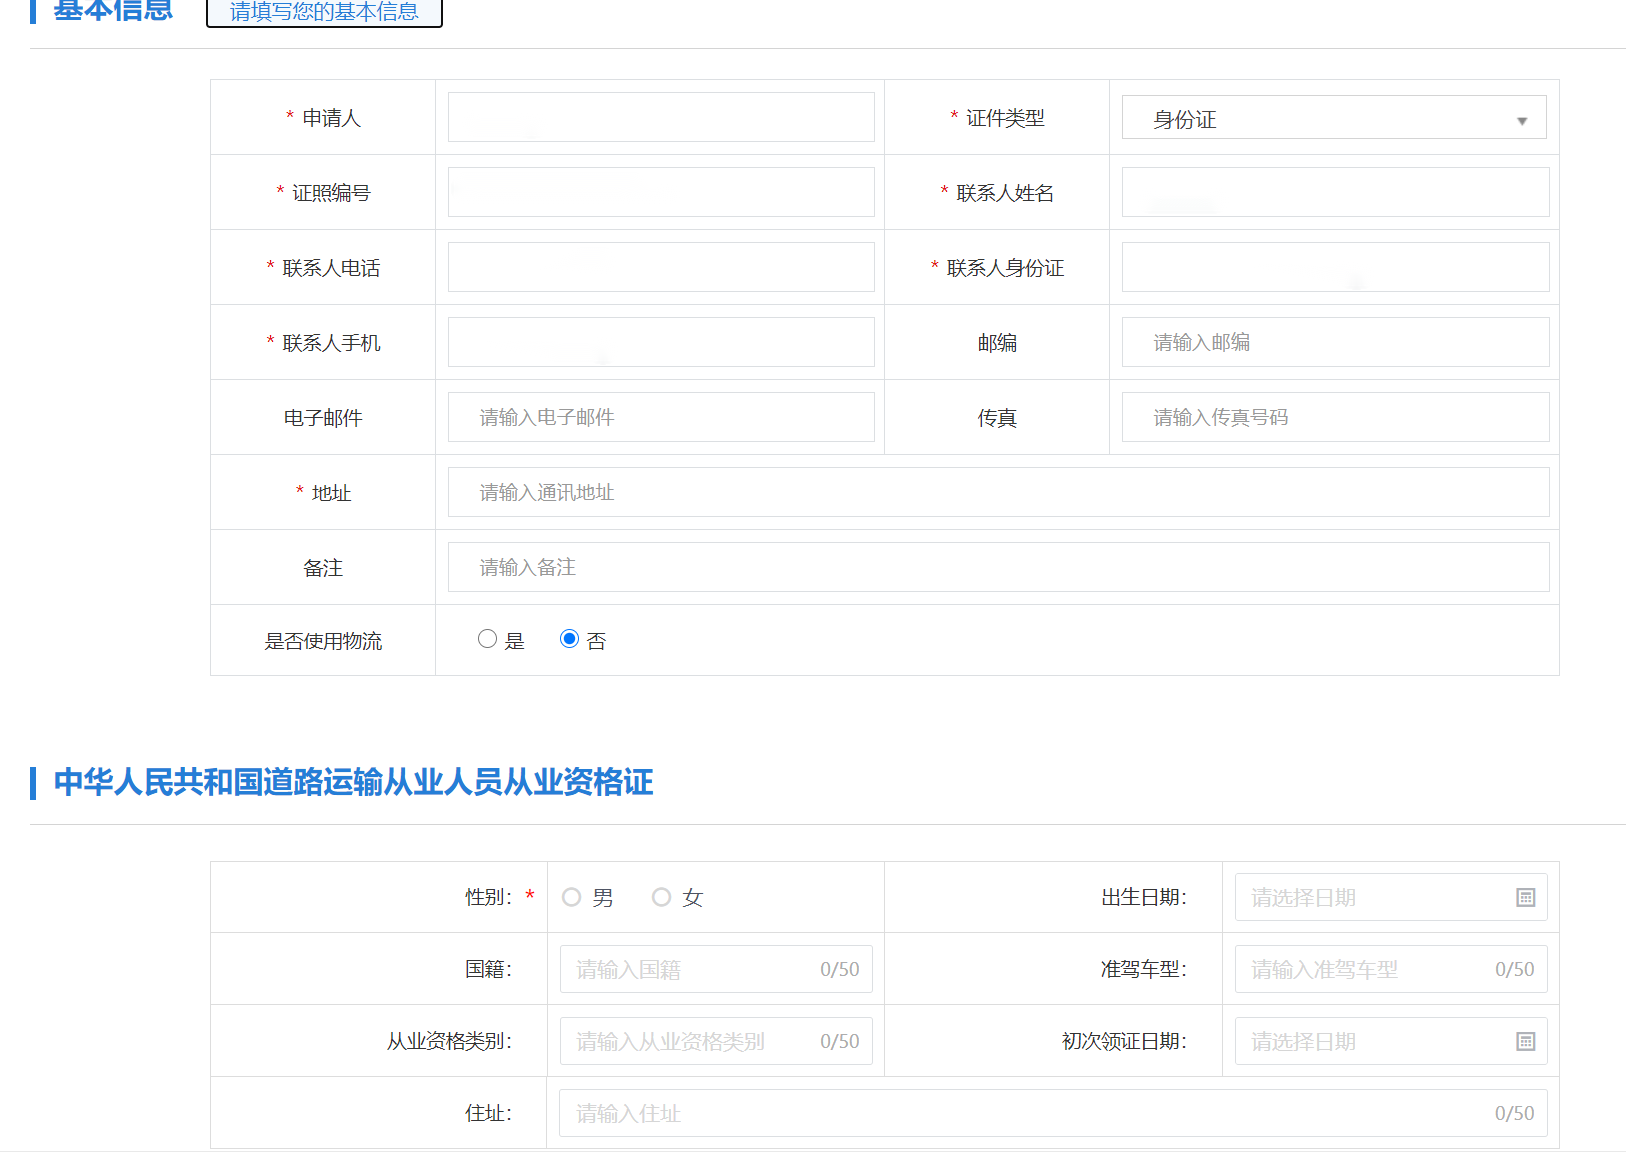Image resolution: width=1626 pixels, height=1152 pixels.
Task: Click the 请输入传真号码 input
Action: (x=1334, y=417)
